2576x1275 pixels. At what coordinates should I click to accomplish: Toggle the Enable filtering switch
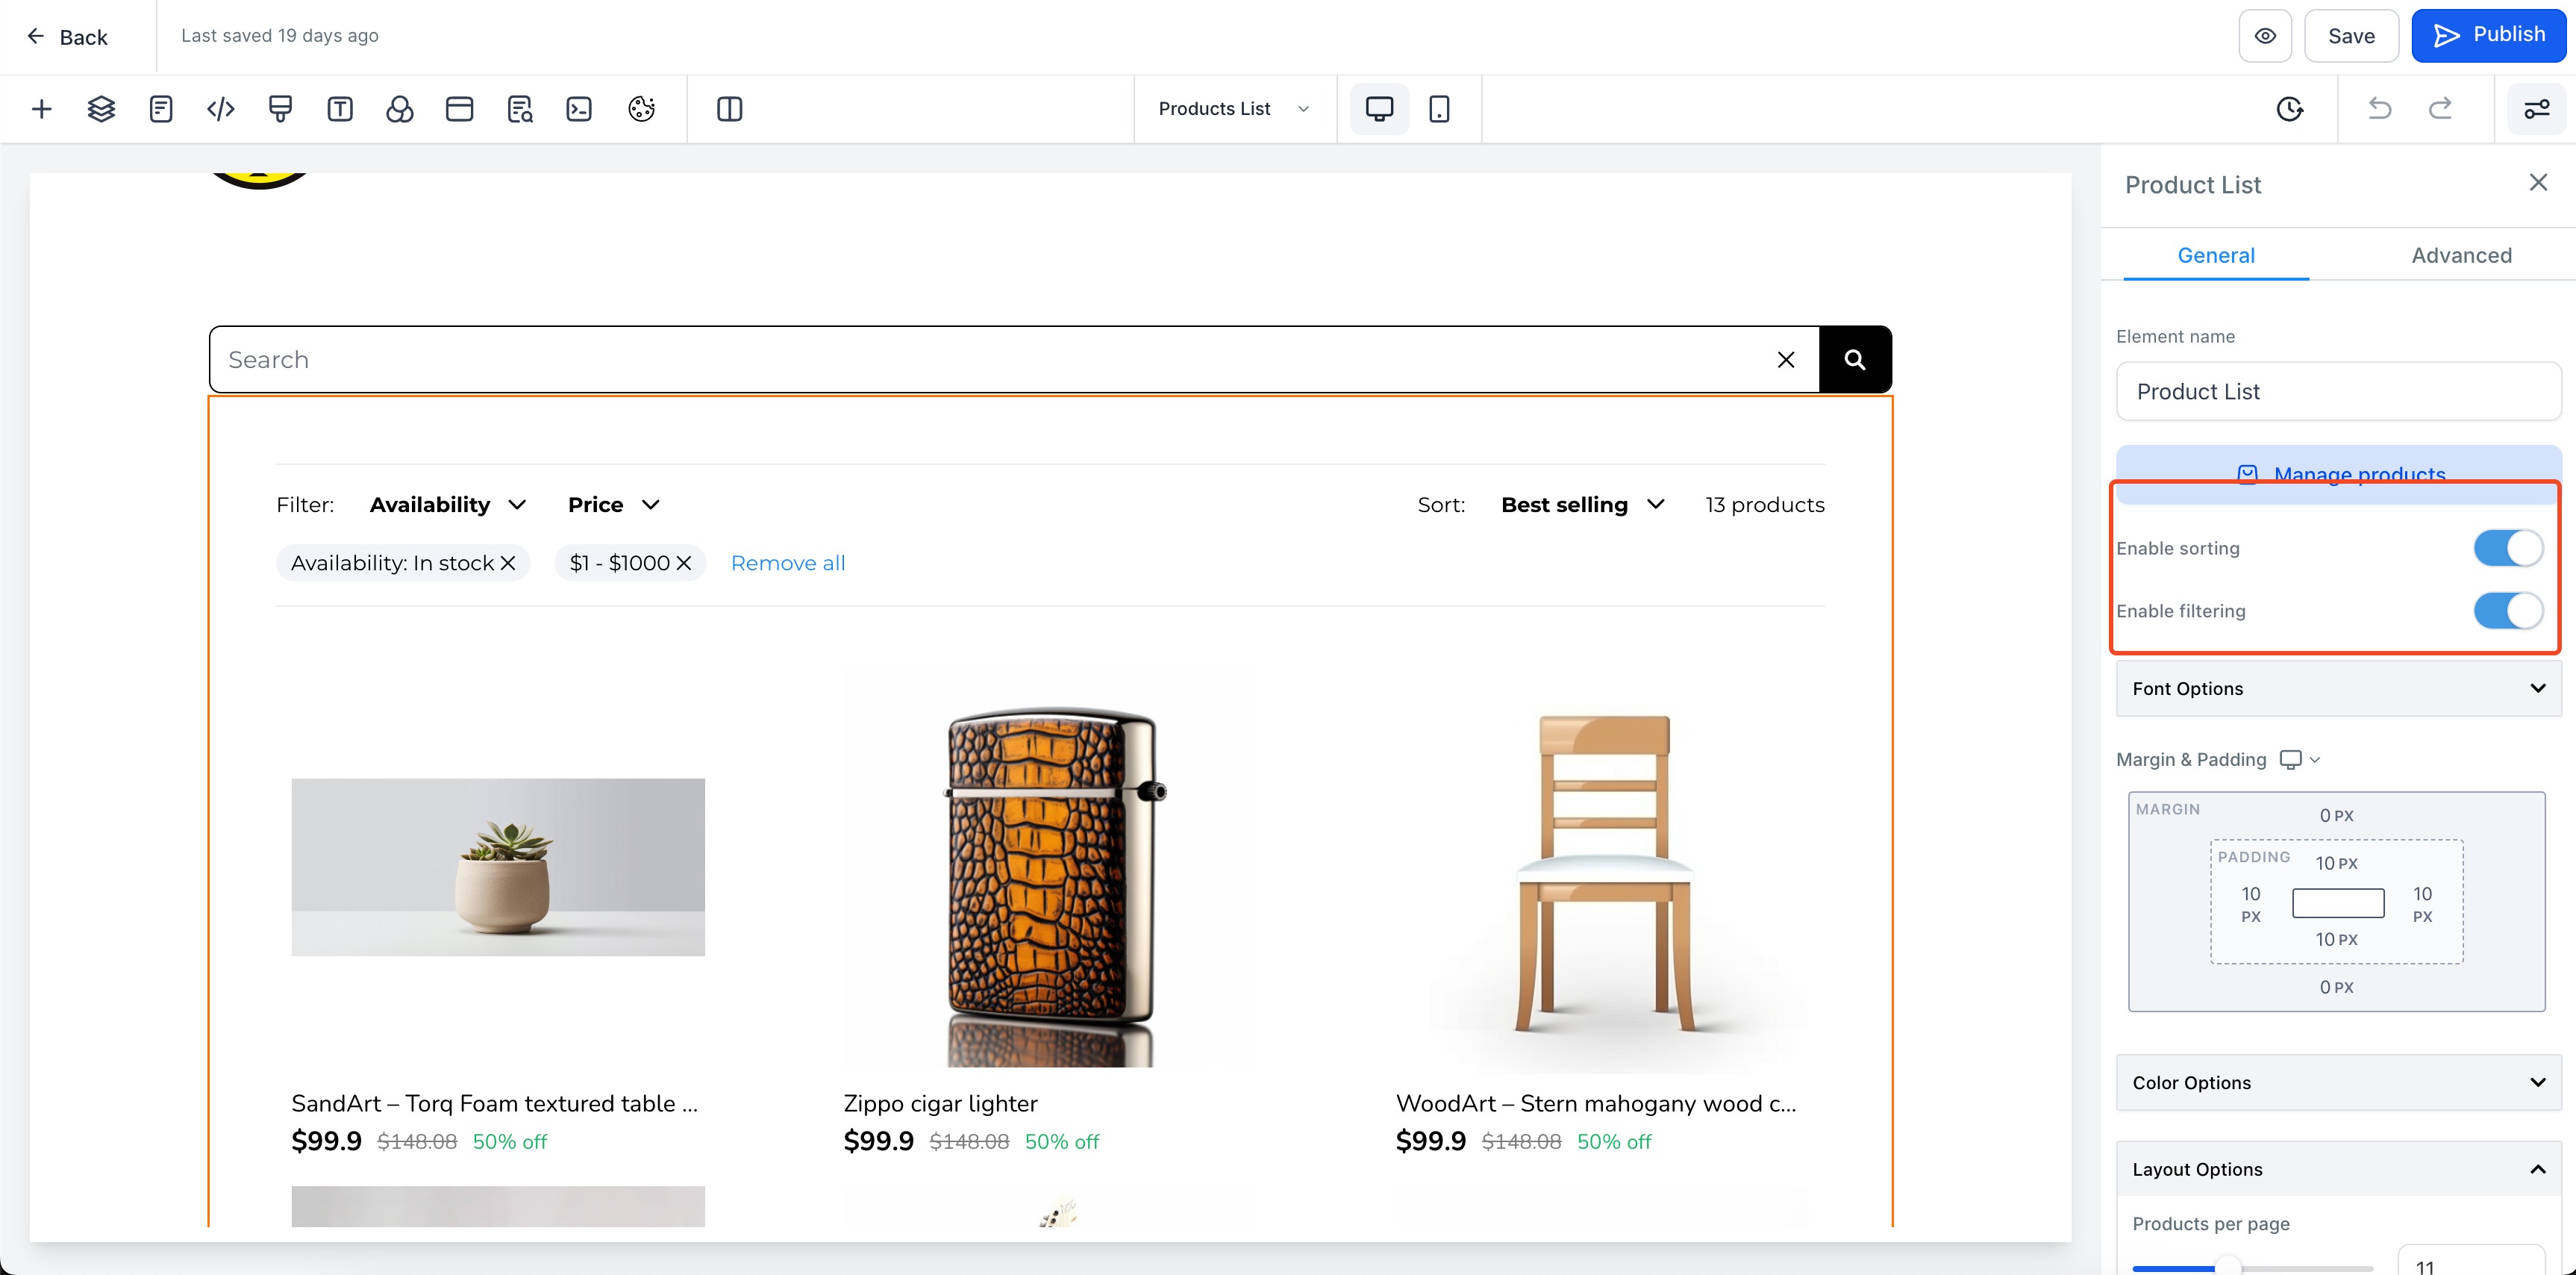click(2508, 611)
